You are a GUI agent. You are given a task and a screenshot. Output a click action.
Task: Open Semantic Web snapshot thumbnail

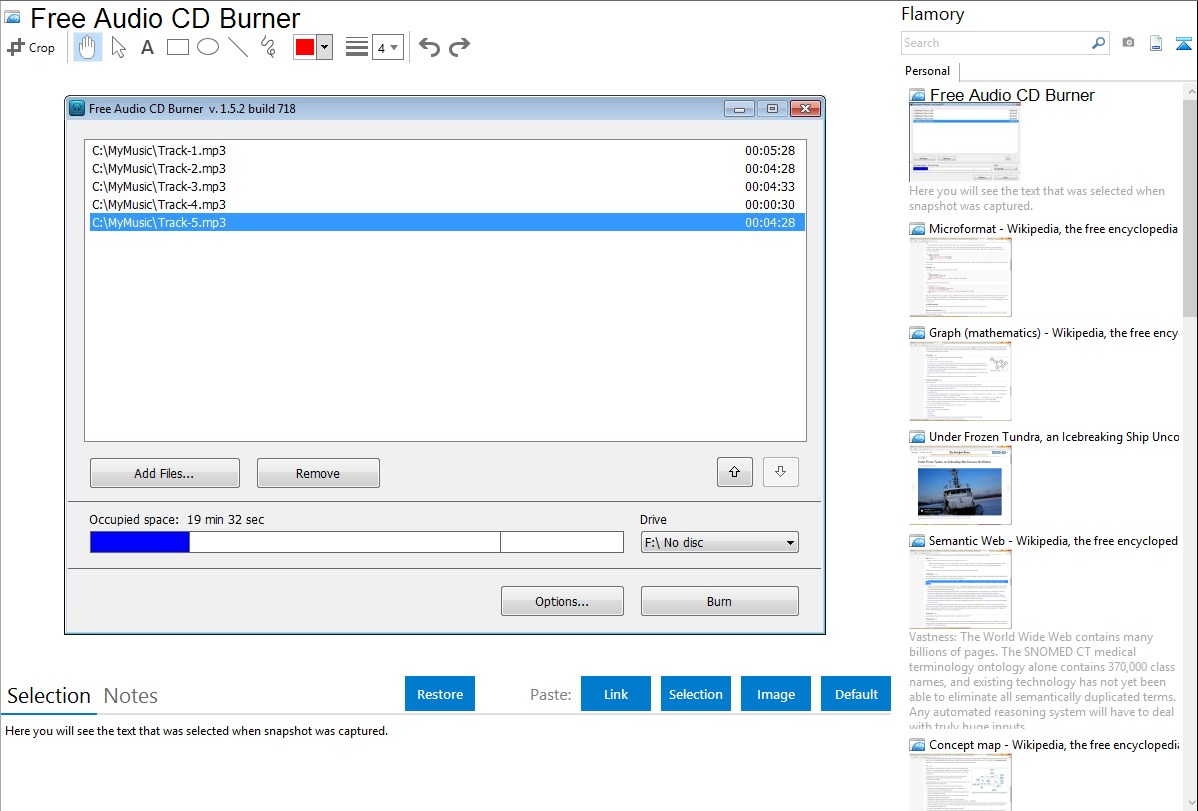960,589
